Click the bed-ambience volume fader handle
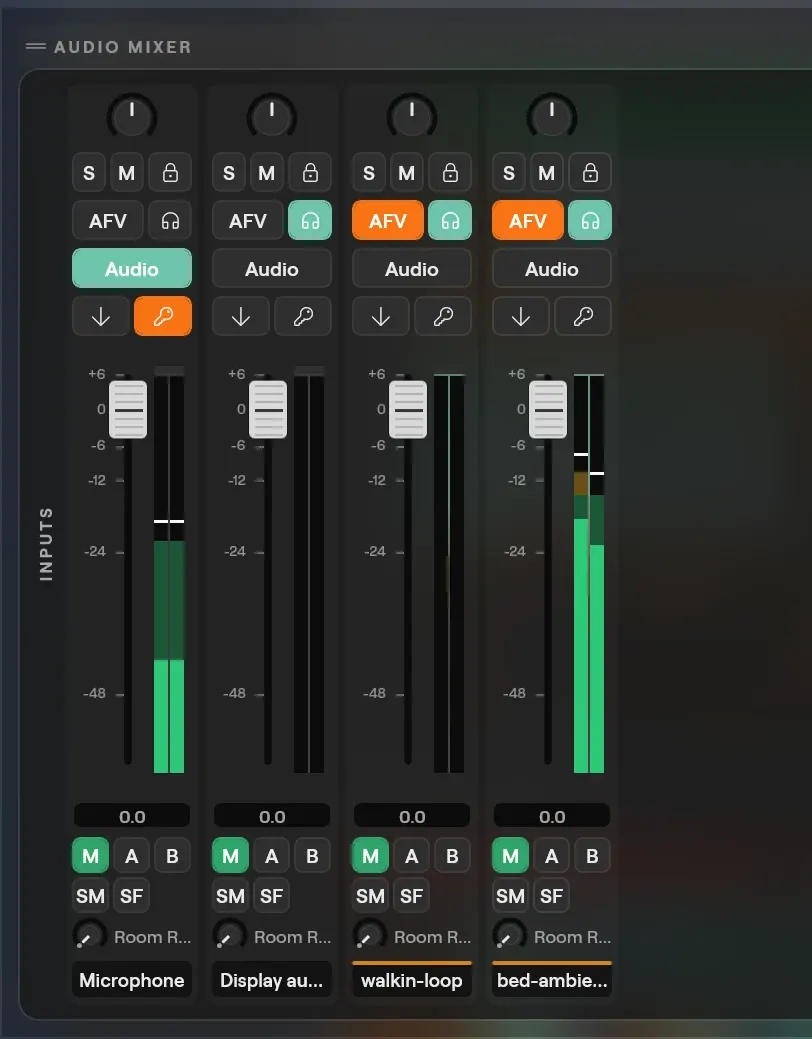 548,410
